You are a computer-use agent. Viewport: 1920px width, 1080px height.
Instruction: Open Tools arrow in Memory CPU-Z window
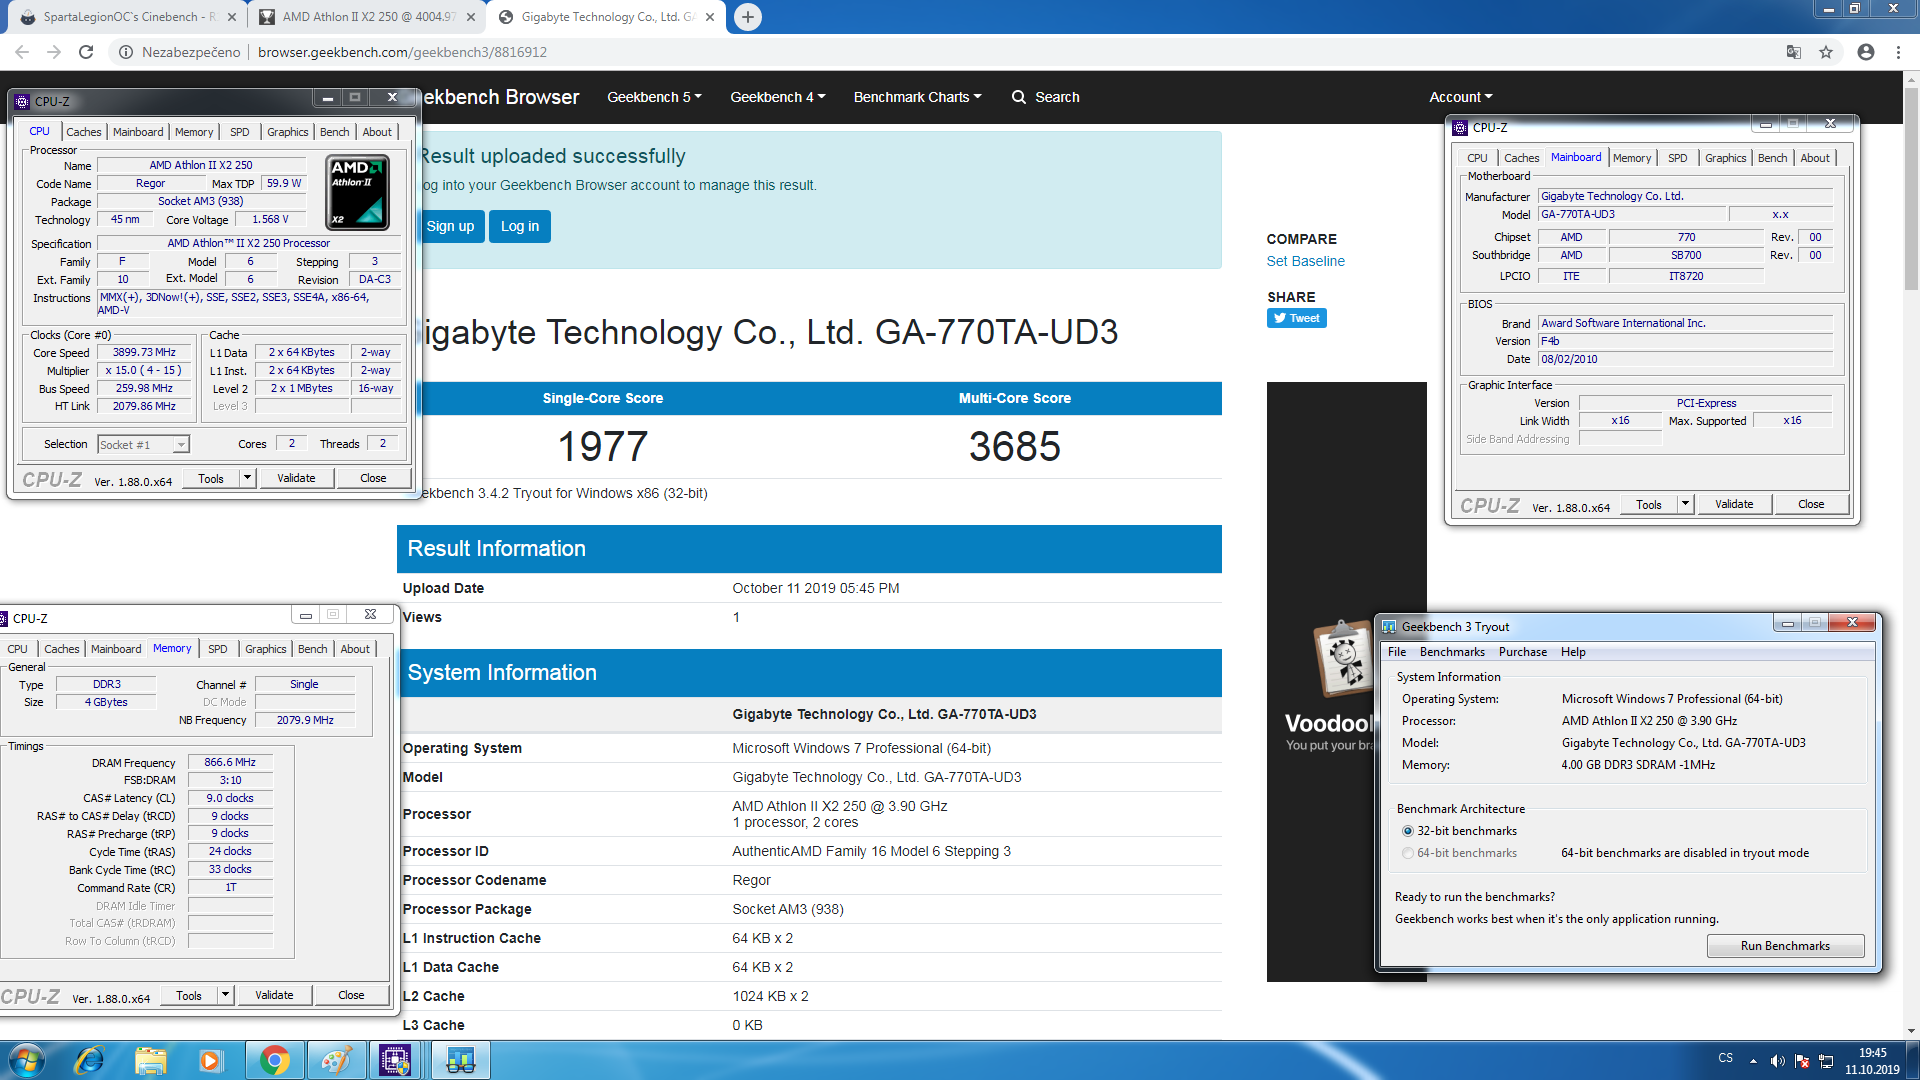(225, 995)
